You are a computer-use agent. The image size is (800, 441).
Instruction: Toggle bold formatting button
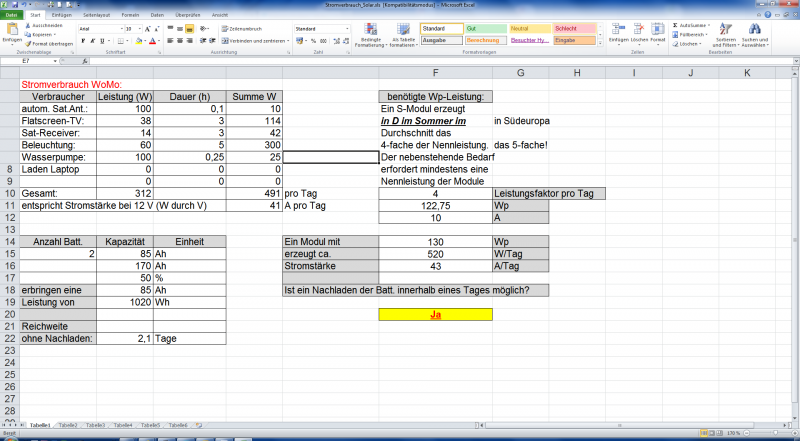(x=81, y=41)
